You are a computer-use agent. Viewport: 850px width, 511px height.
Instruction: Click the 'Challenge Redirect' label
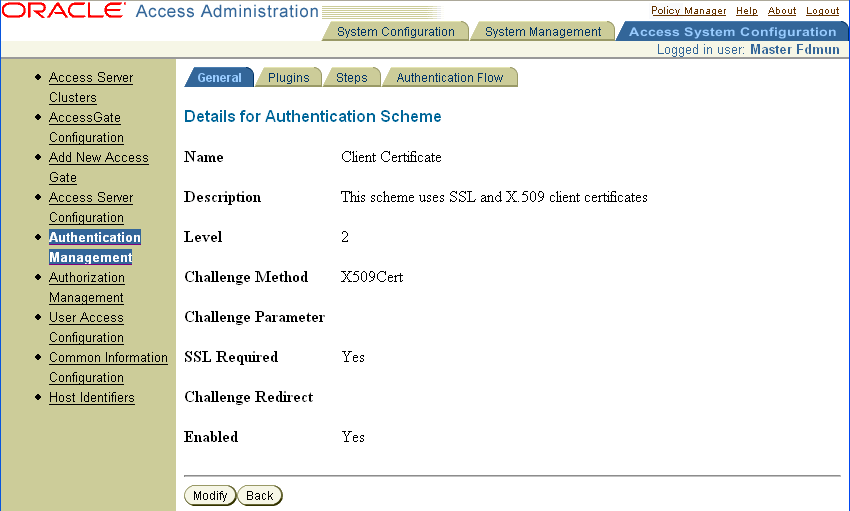(249, 397)
